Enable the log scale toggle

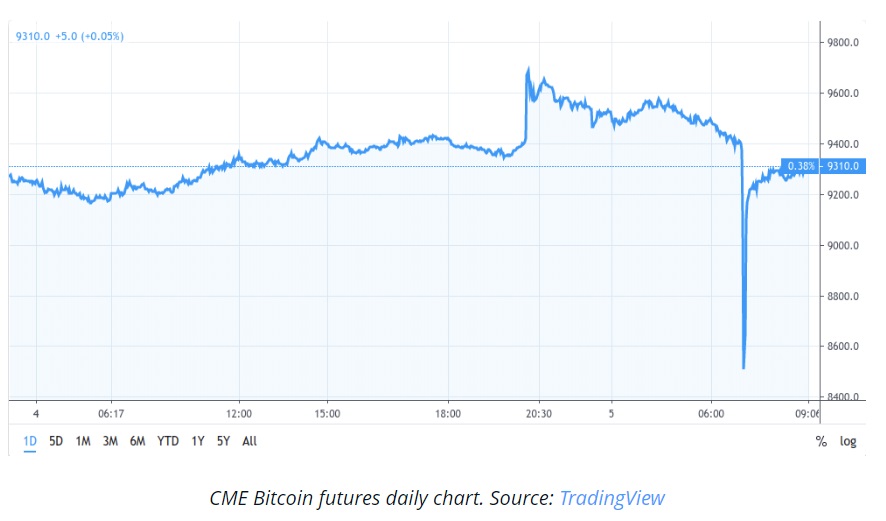pyautogui.click(x=848, y=441)
